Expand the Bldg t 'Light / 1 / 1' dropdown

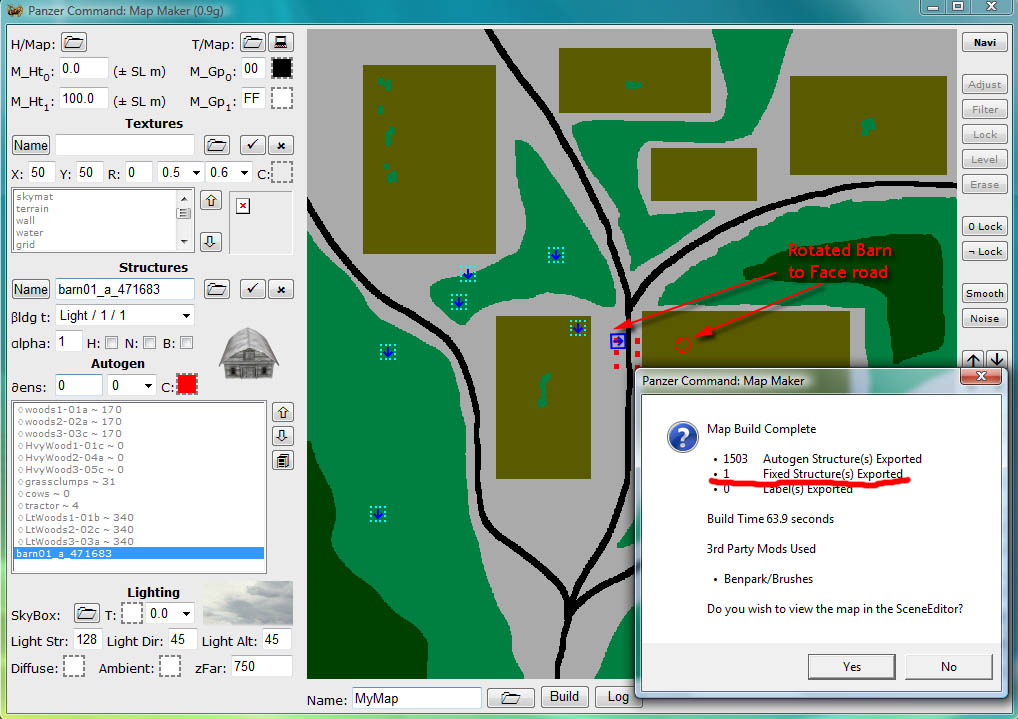point(125,316)
